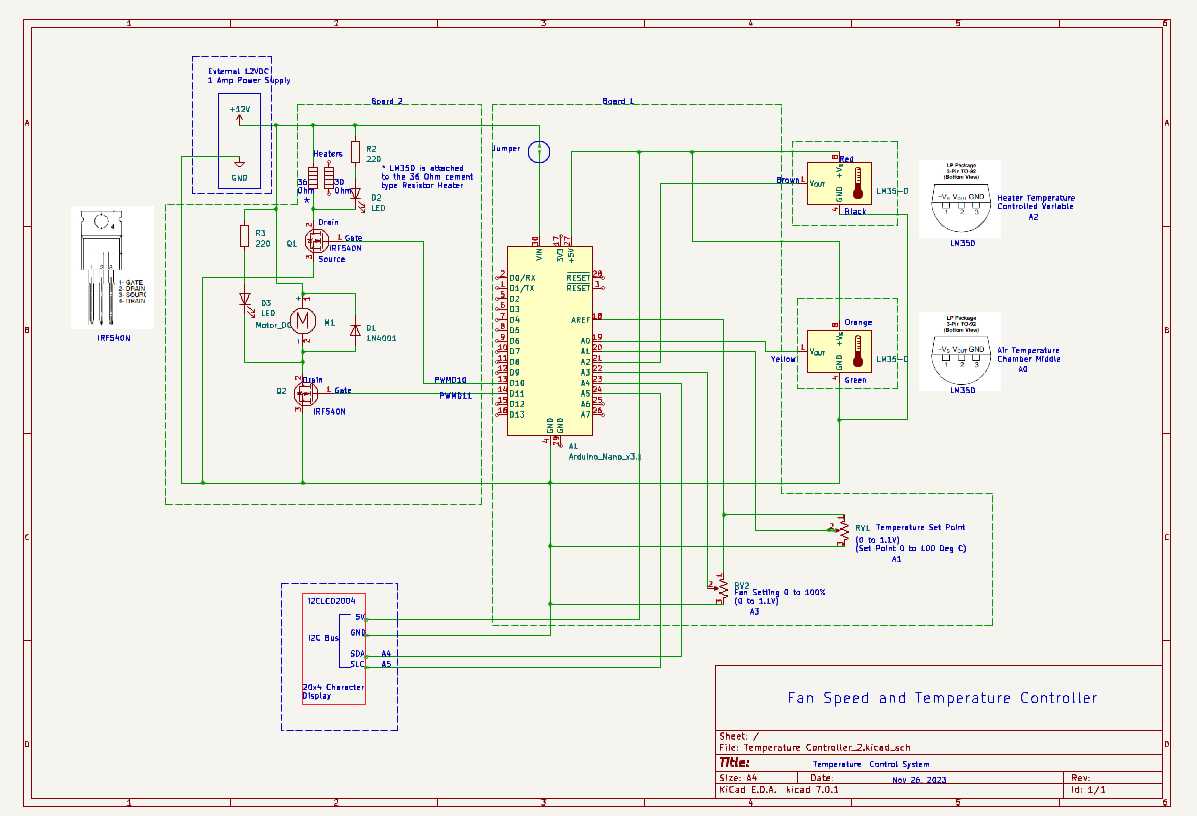Viewport: 1197px width, 816px height.
Task: Select the heater LM35 sensor with Brown output
Action: click(x=839, y=183)
